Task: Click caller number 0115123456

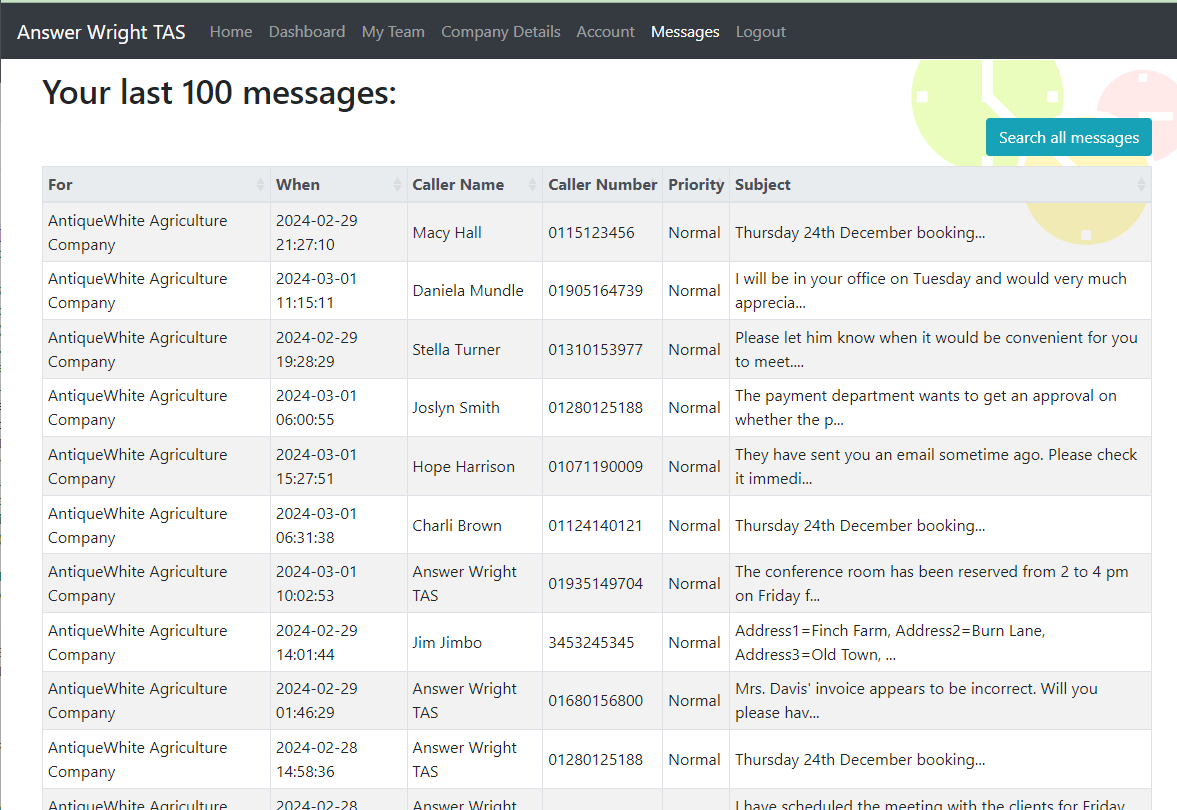Action: (x=592, y=233)
